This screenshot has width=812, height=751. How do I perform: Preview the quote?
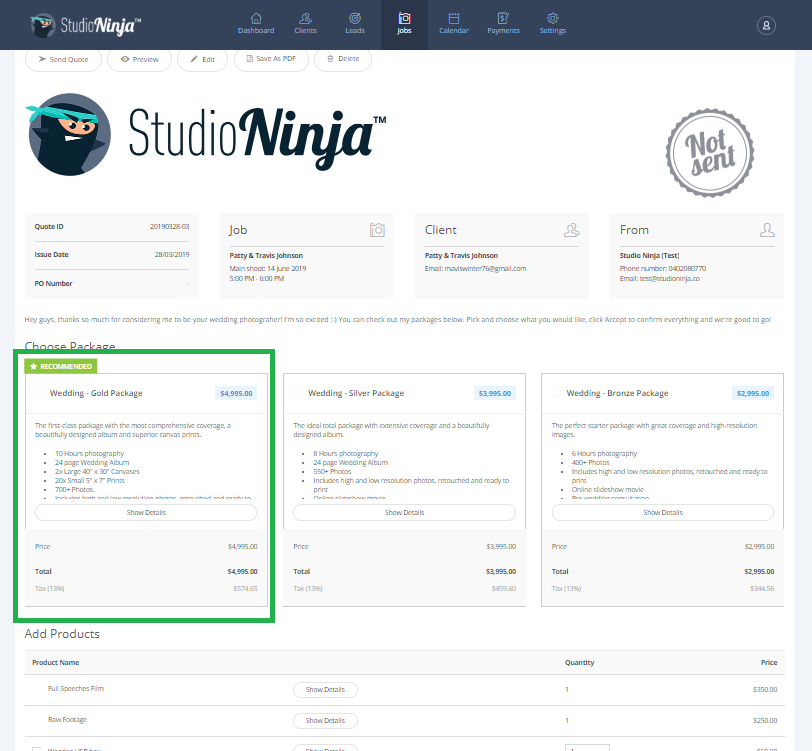[x=139, y=60]
